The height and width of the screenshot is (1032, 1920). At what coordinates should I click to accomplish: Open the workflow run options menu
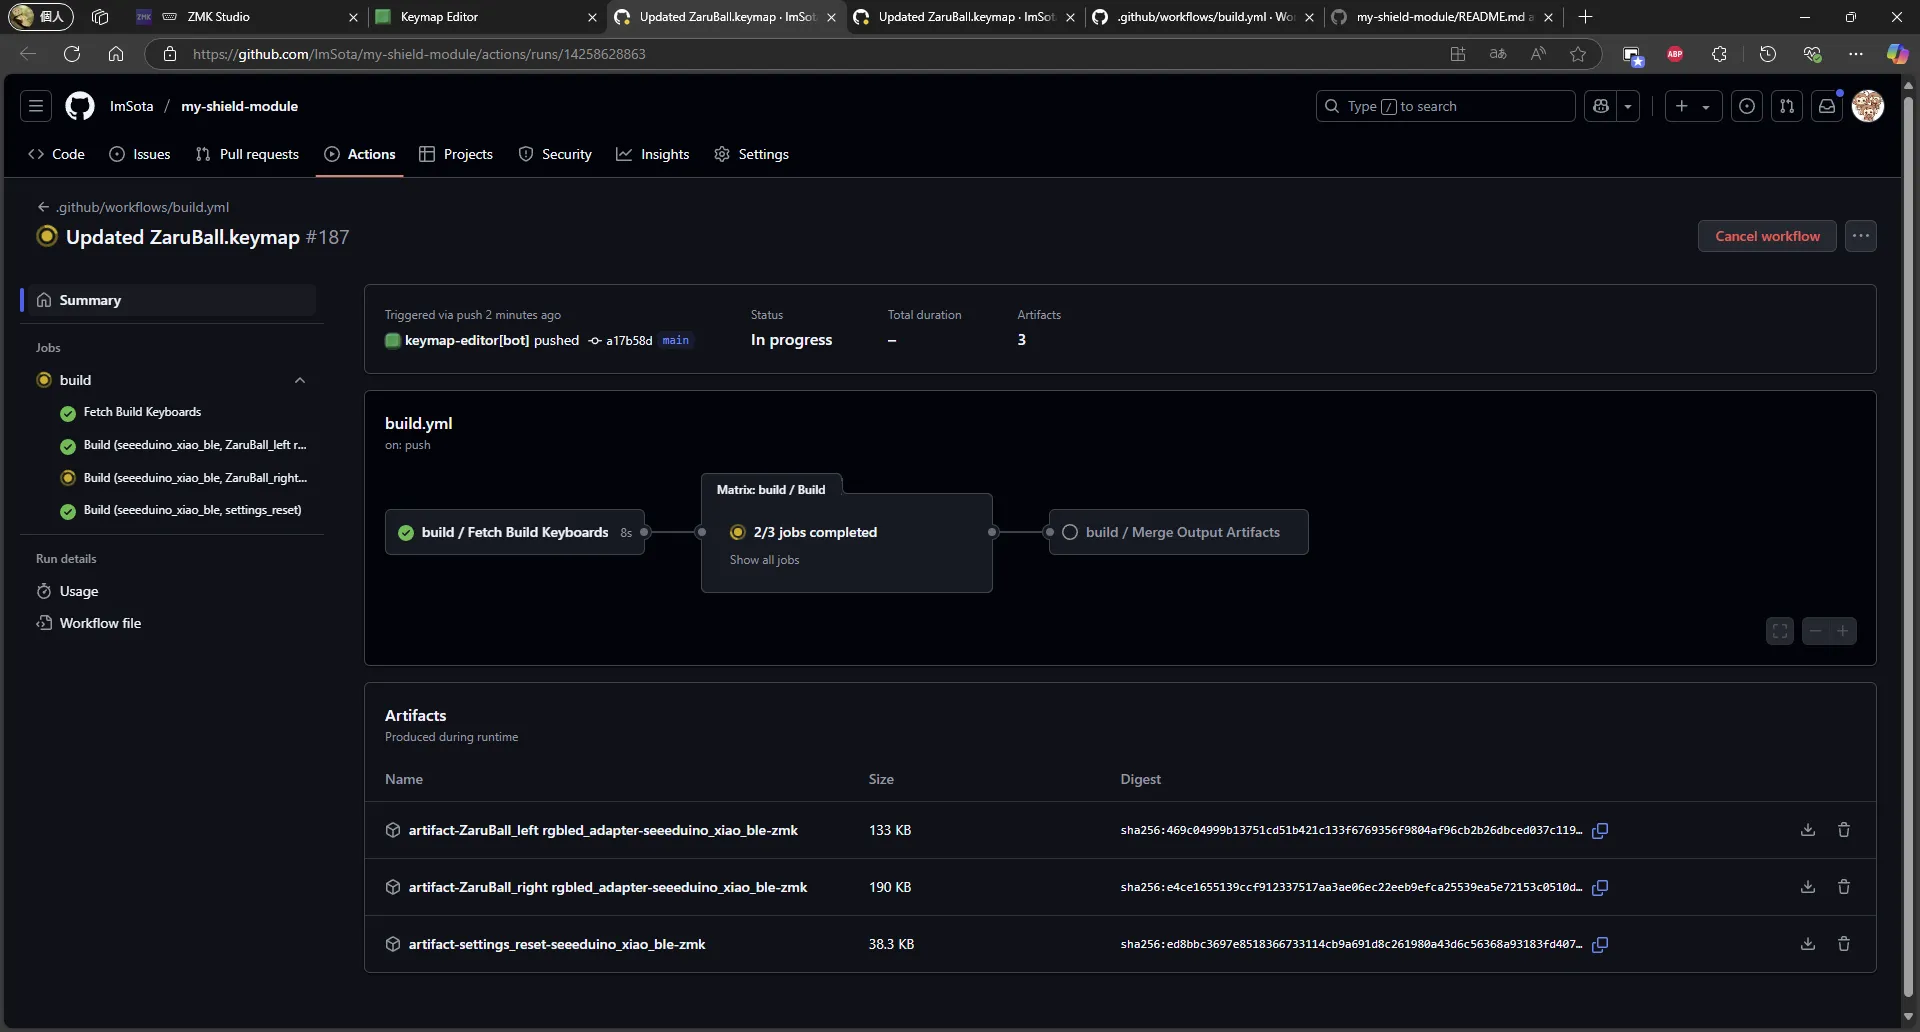coord(1861,236)
